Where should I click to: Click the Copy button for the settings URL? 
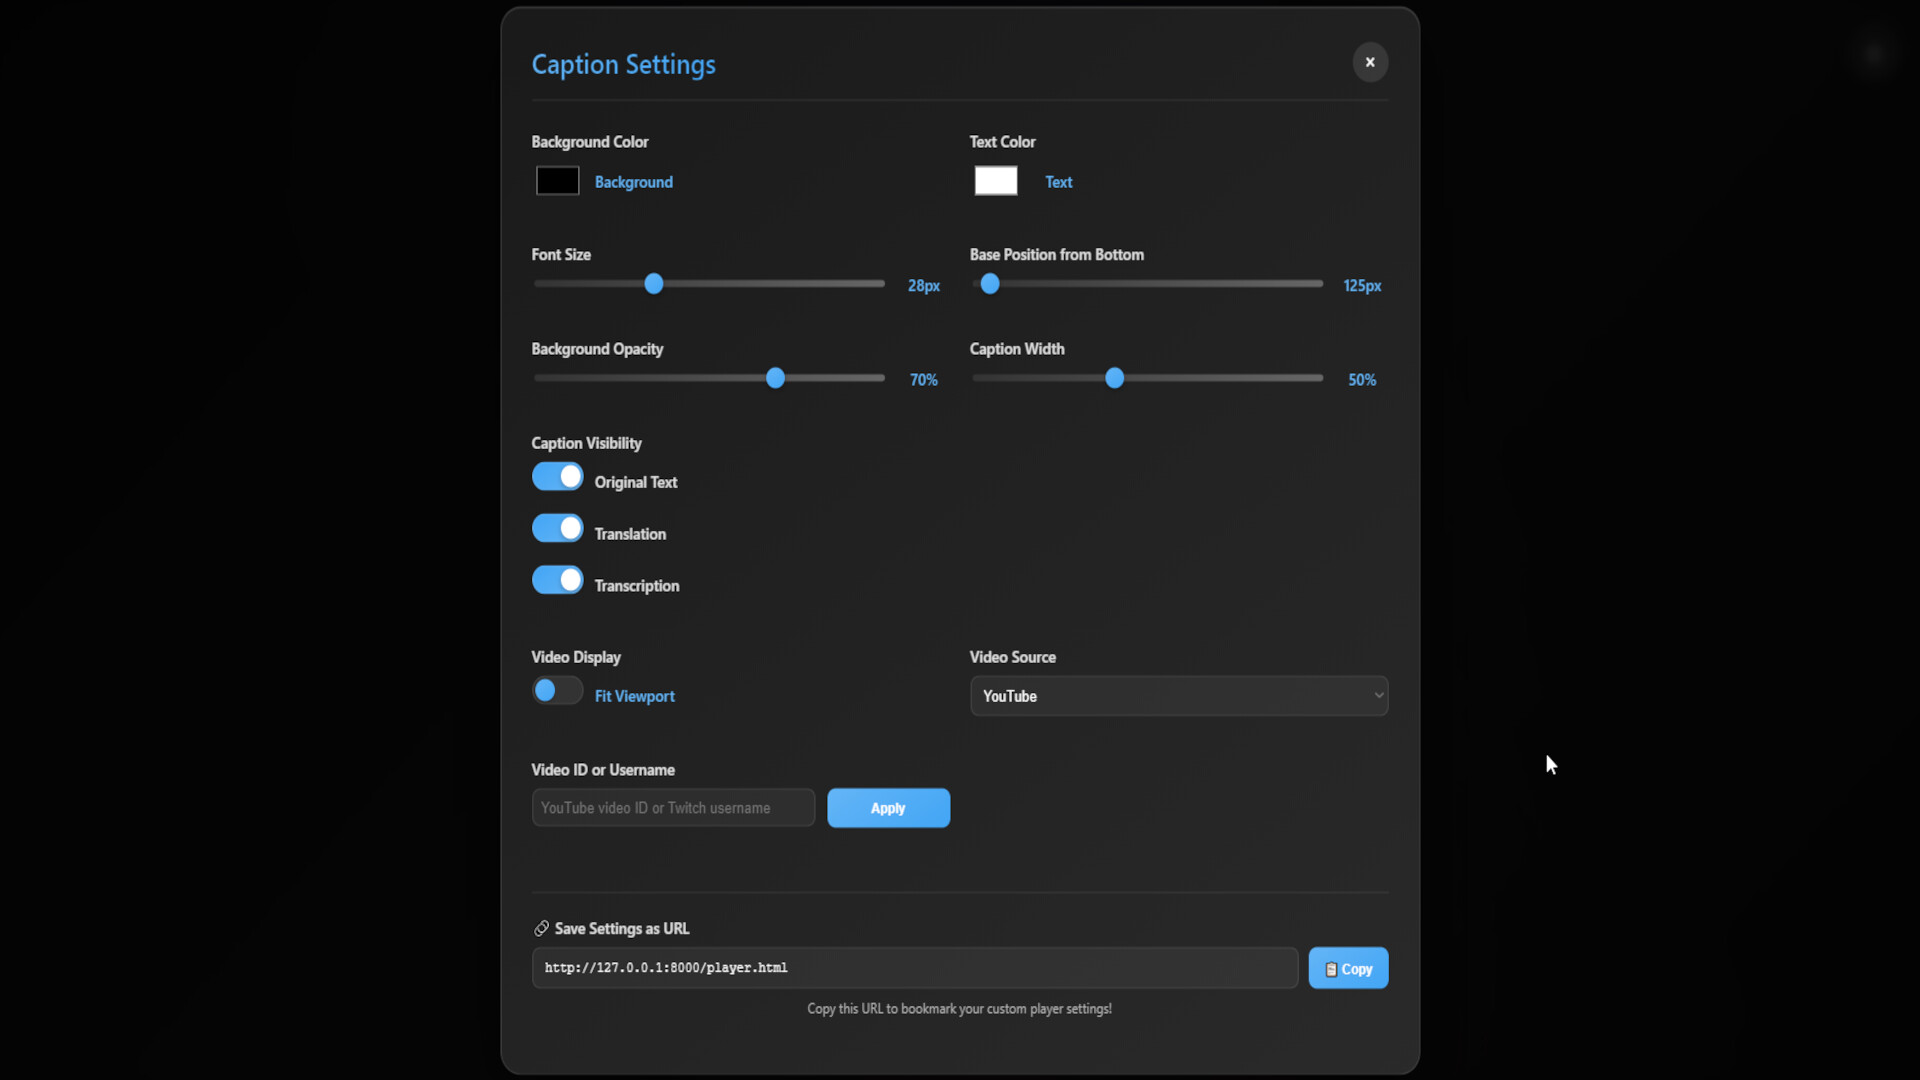[x=1348, y=968]
